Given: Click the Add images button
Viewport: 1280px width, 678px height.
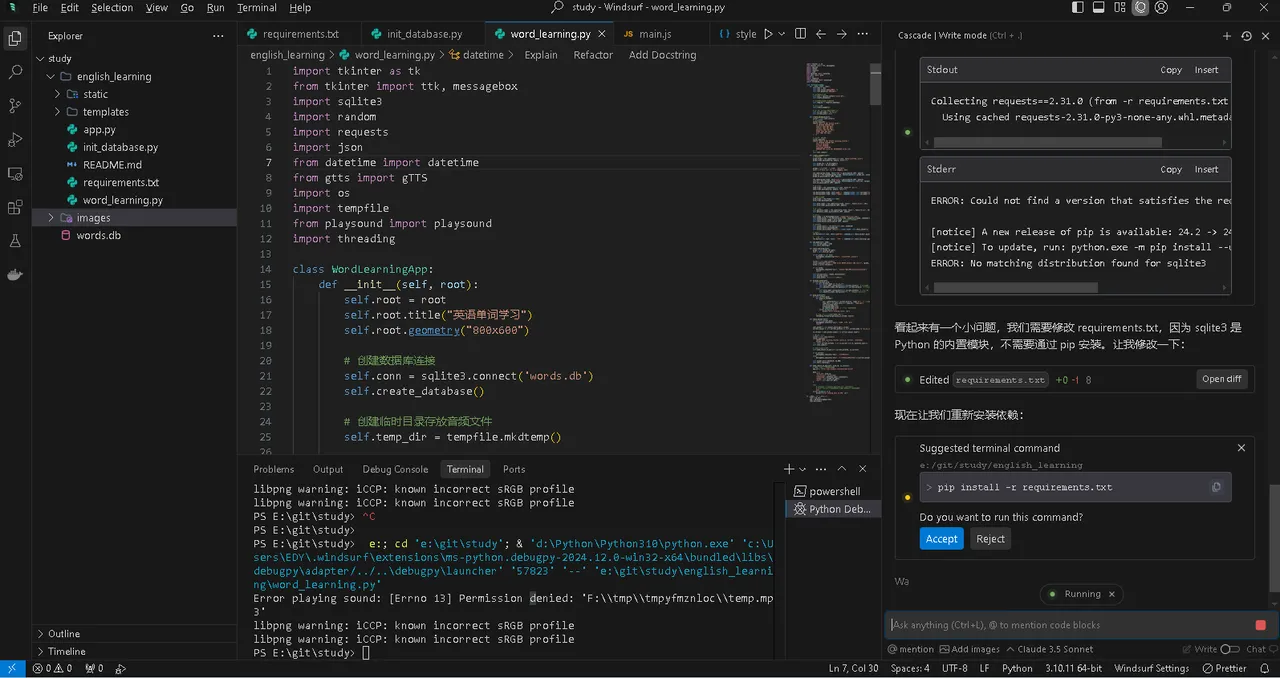Looking at the screenshot, I should coord(968,649).
